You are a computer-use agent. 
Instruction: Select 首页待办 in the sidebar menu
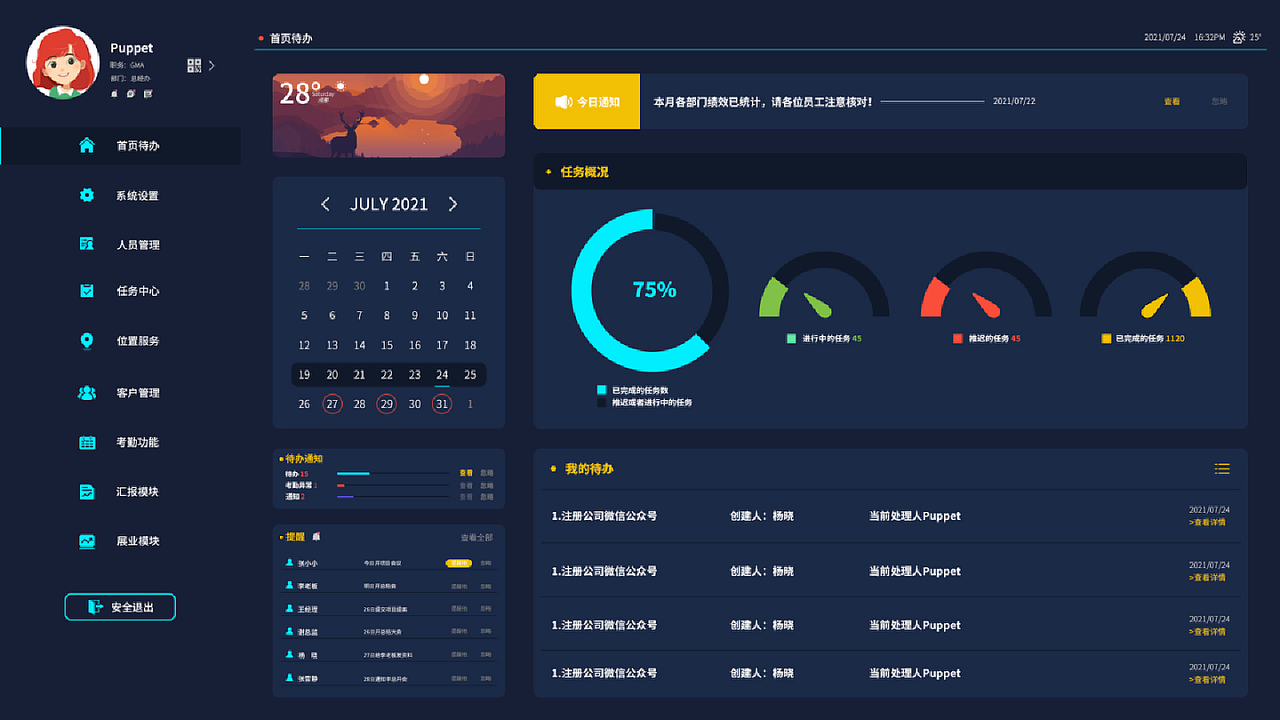[120, 146]
